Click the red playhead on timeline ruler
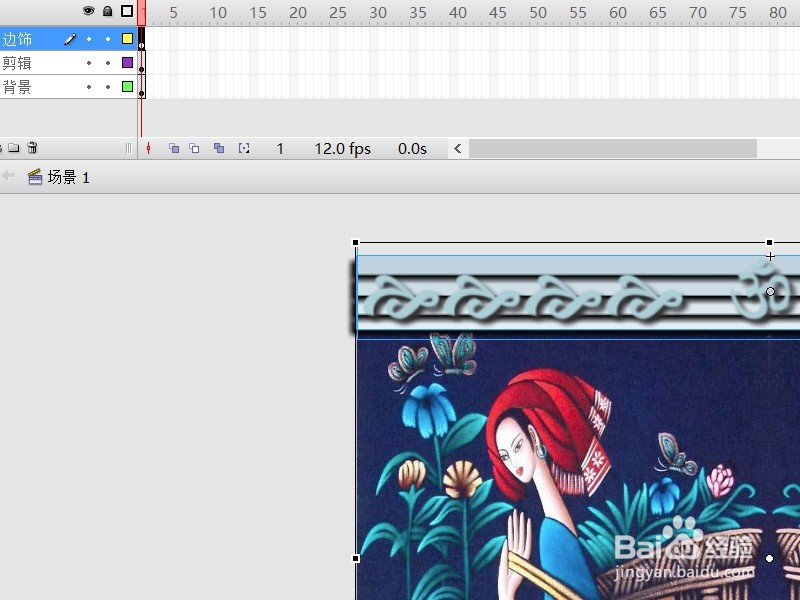The height and width of the screenshot is (600, 800). coord(141,12)
